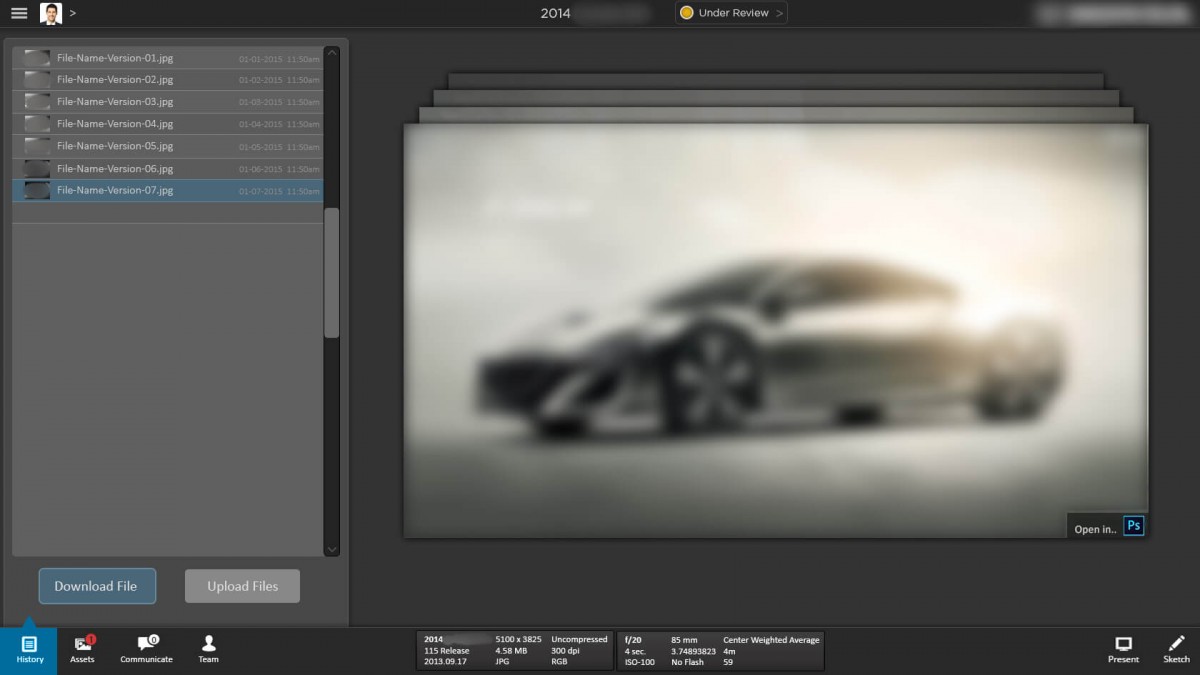
Task: Open the hamburger menu icon
Action: (19, 13)
